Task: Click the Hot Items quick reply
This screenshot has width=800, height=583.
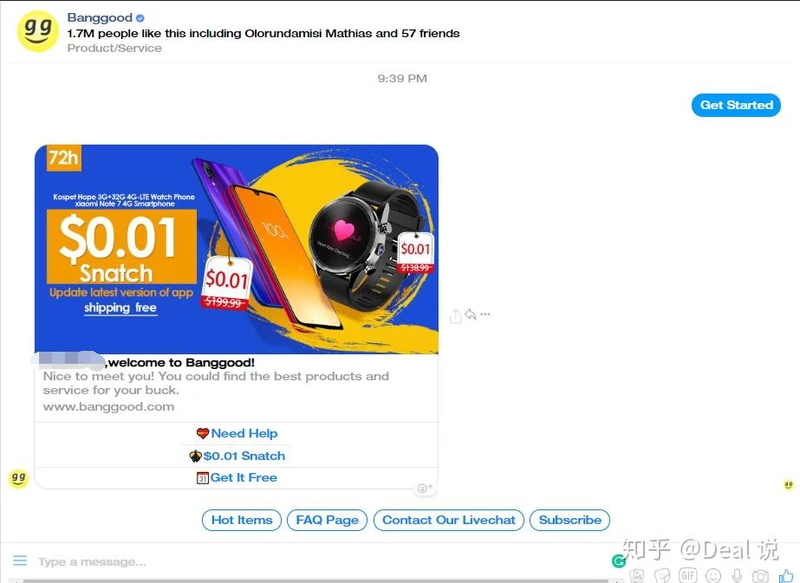Action: (x=242, y=520)
